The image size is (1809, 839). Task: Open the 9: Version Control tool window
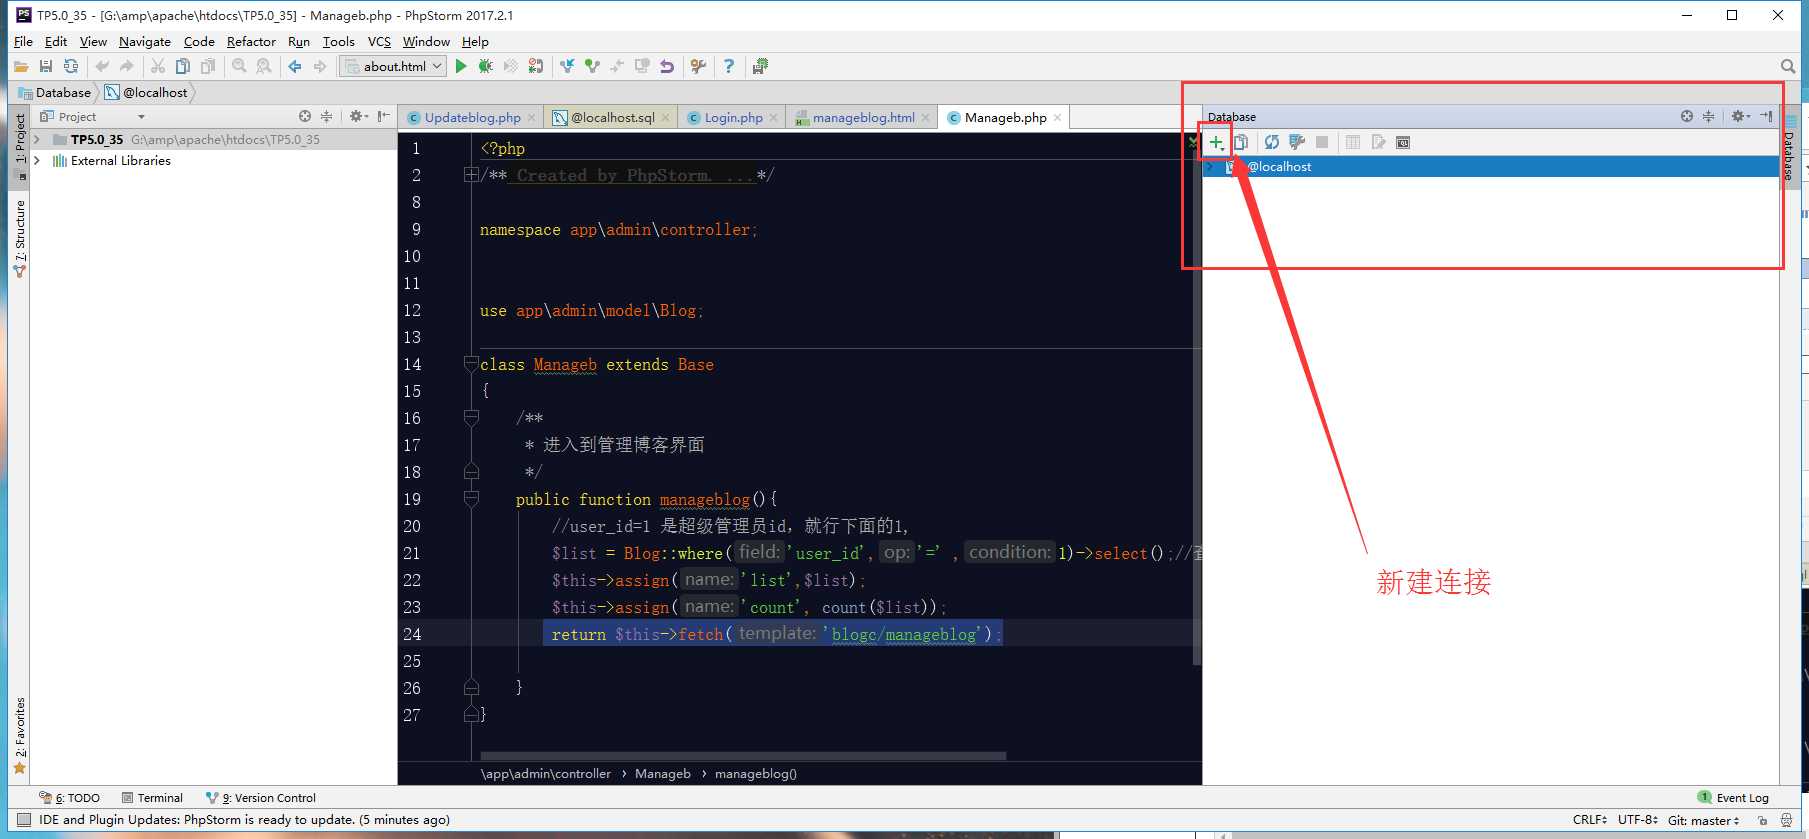click(x=260, y=798)
